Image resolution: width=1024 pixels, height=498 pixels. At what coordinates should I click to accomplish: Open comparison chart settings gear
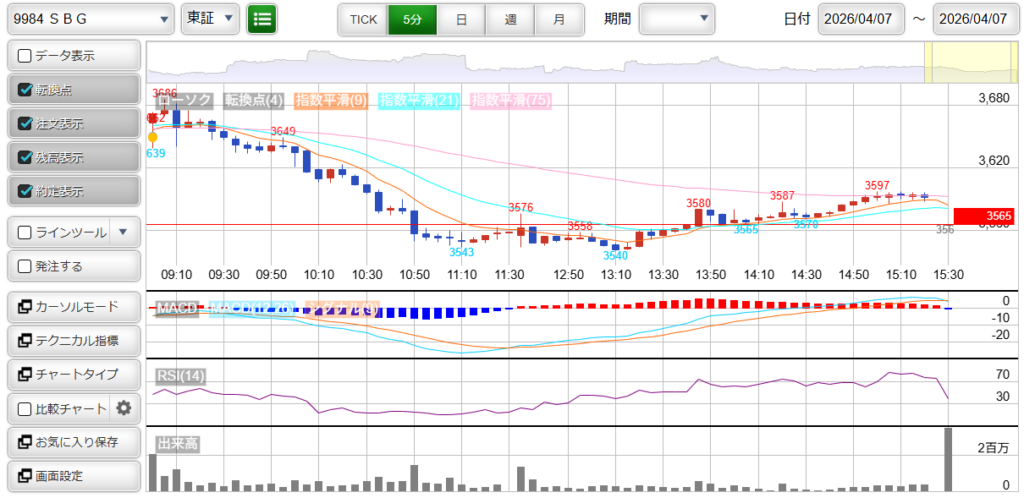click(x=124, y=408)
